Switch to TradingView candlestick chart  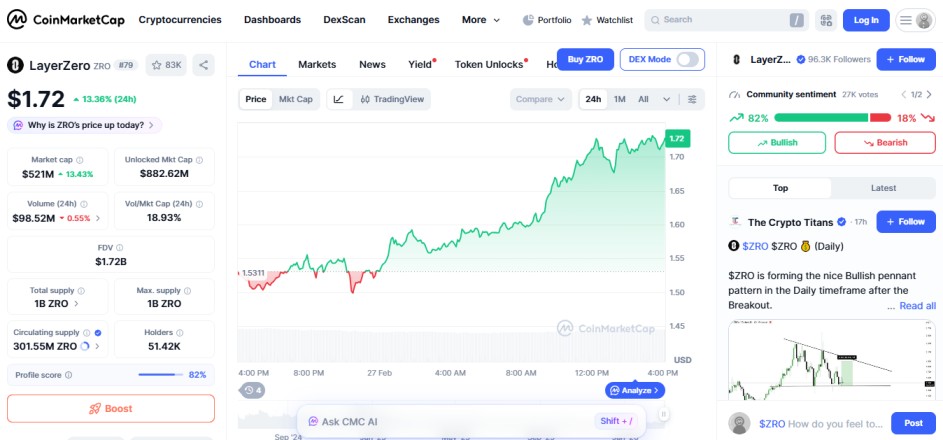pos(392,99)
